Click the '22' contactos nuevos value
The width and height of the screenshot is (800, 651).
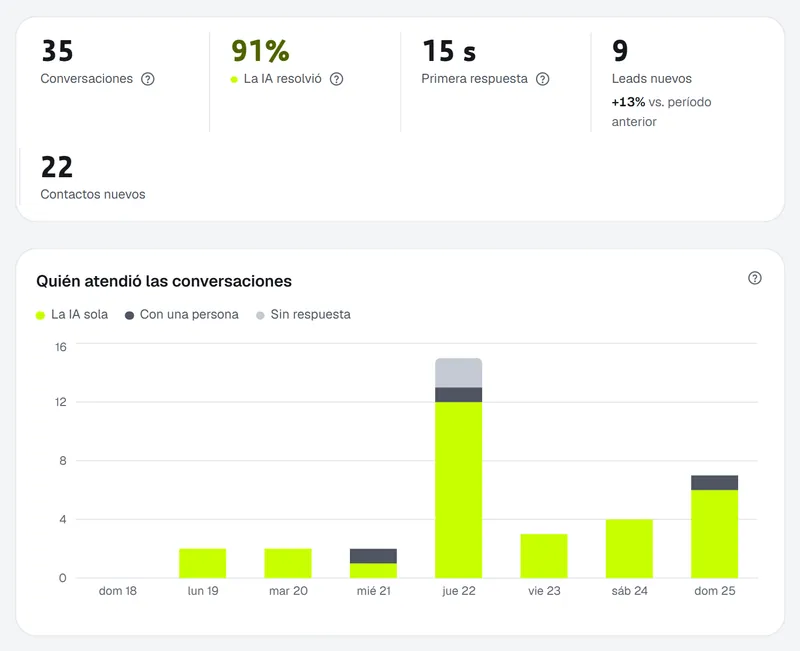tap(57, 167)
